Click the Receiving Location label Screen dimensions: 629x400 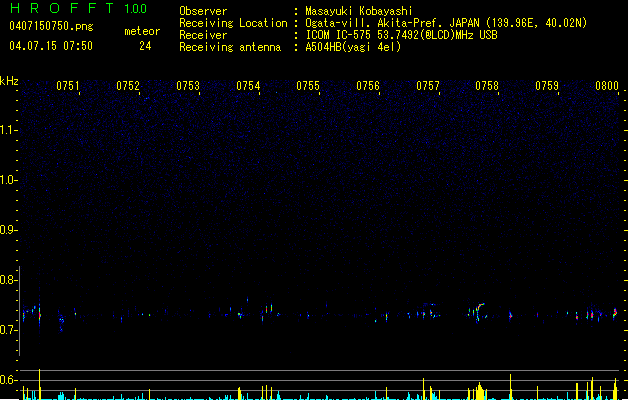[233, 23]
